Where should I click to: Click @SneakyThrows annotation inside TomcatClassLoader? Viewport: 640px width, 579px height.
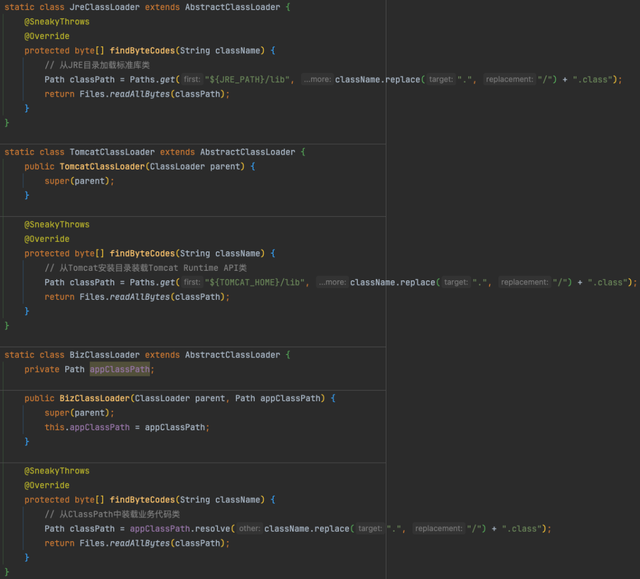point(57,224)
